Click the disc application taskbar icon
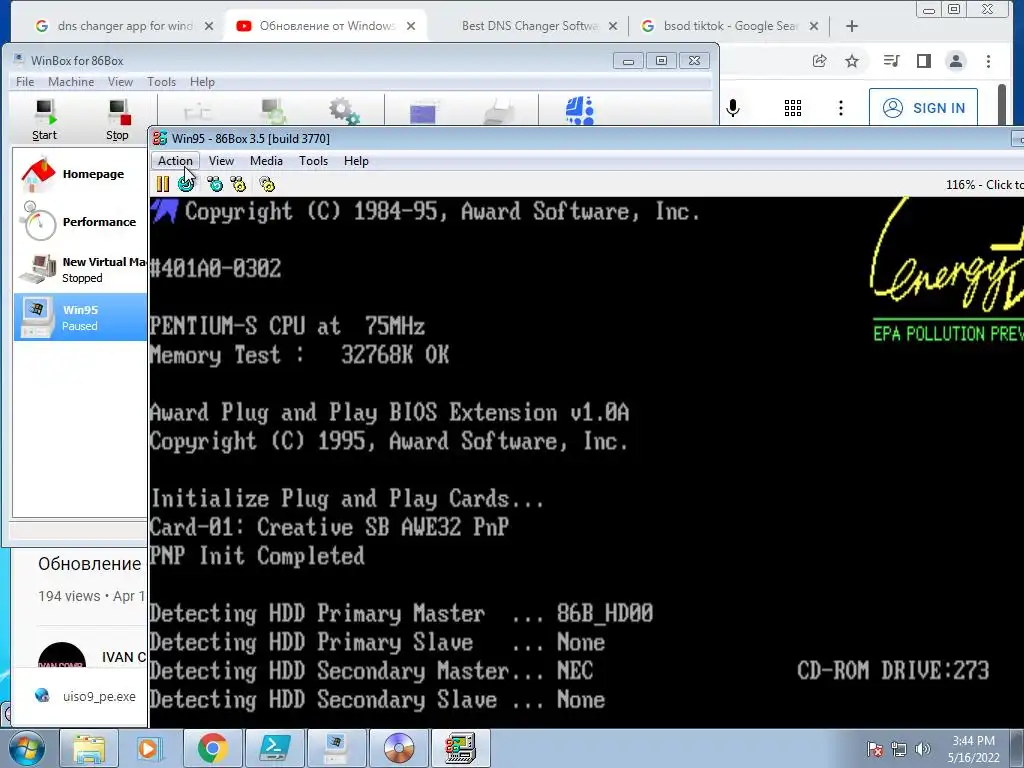1024x768 pixels. (x=399, y=748)
